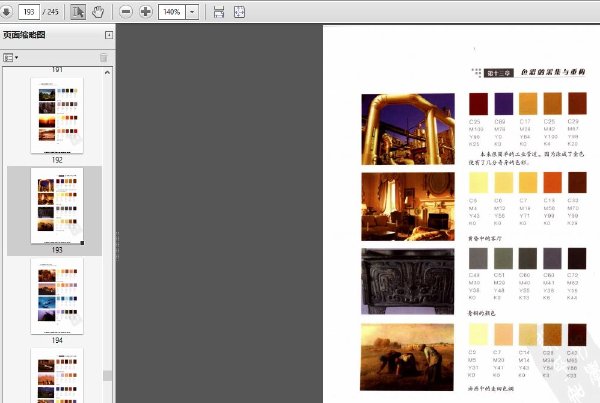The image size is (600, 403).
Task: Click the peach swatch in fourth row
Action: pos(504,334)
